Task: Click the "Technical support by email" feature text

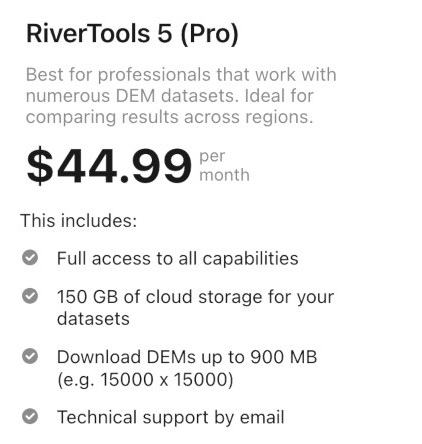Action: pyautogui.click(x=171, y=417)
